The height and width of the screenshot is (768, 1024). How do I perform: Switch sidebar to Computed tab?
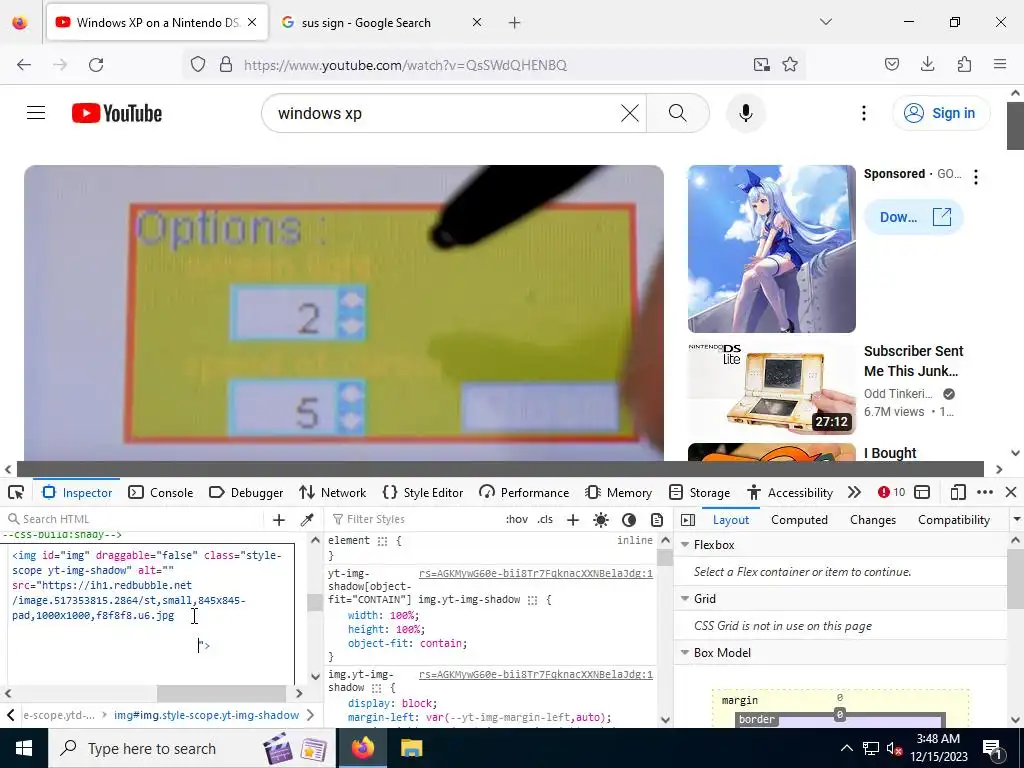[799, 520]
